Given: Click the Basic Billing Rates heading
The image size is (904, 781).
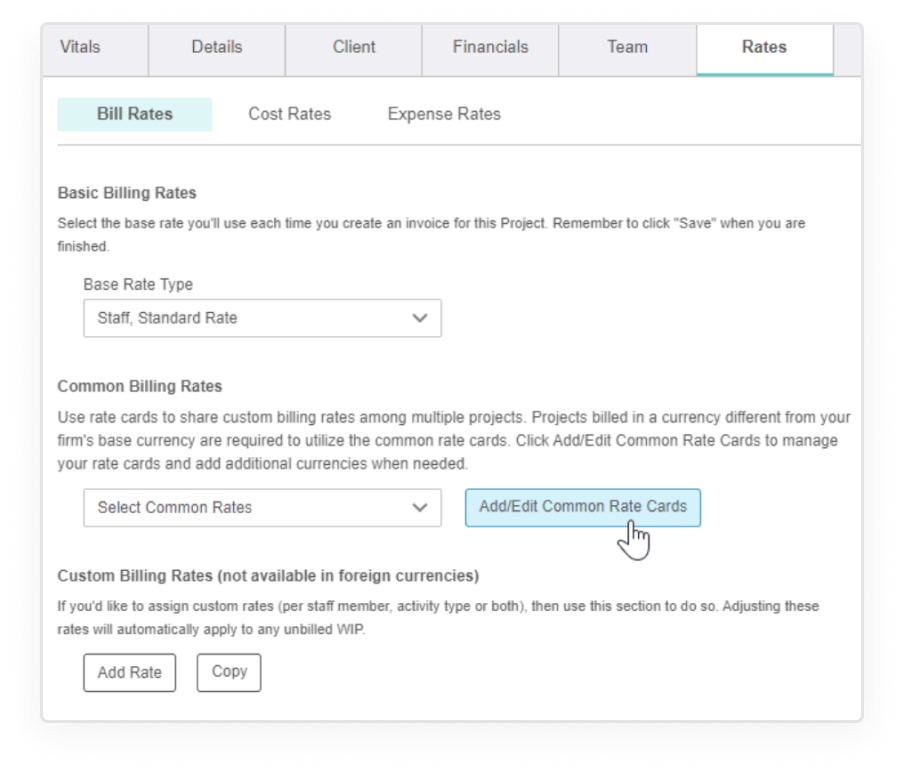Looking at the screenshot, I should pos(127,193).
